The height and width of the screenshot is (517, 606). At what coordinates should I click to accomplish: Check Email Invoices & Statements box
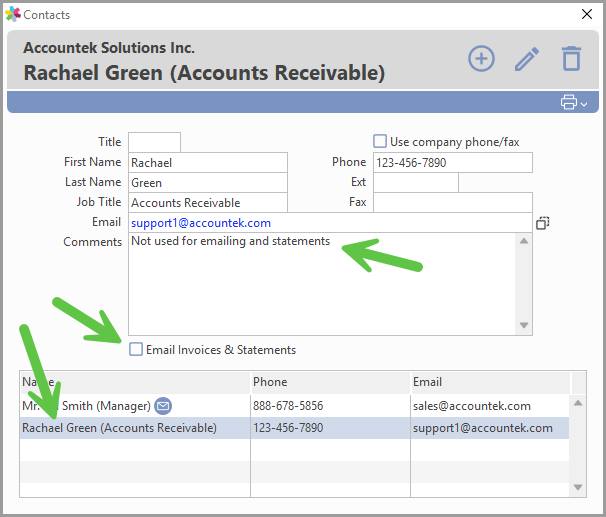136,349
